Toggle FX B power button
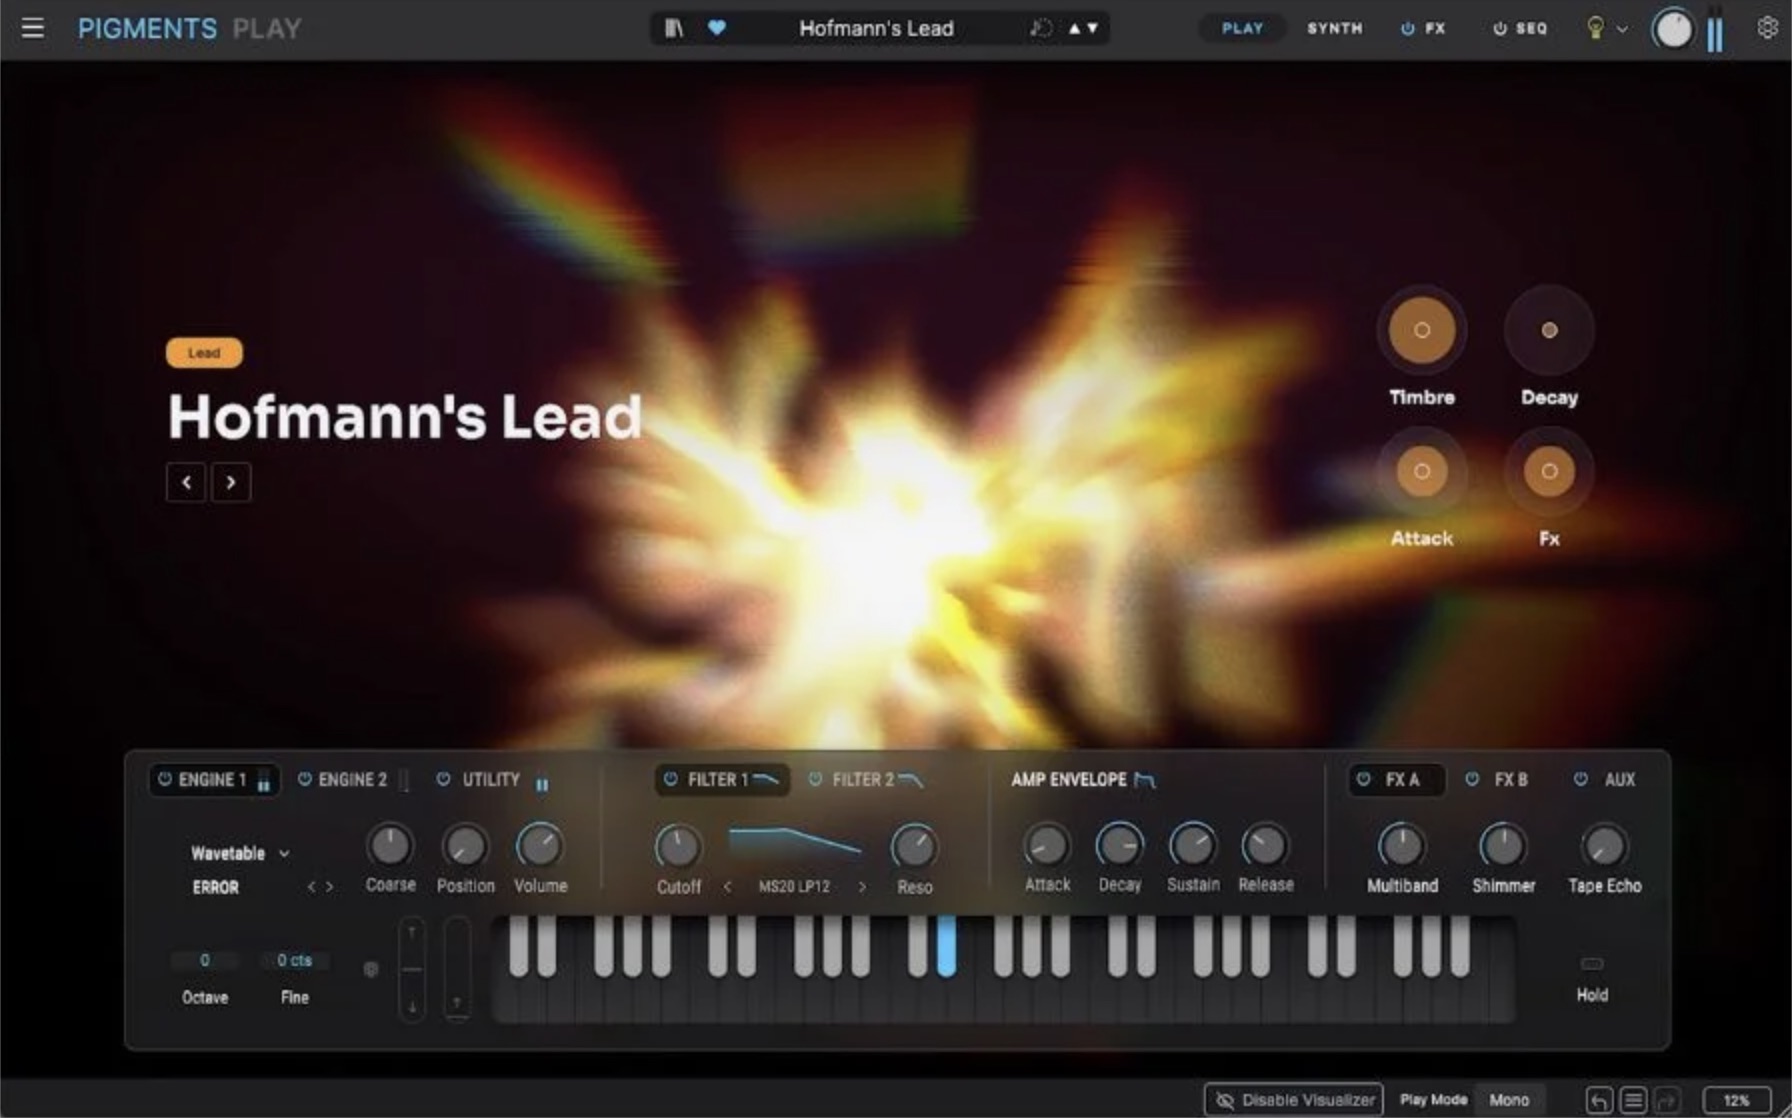The width and height of the screenshot is (1792, 1118). click(x=1472, y=779)
